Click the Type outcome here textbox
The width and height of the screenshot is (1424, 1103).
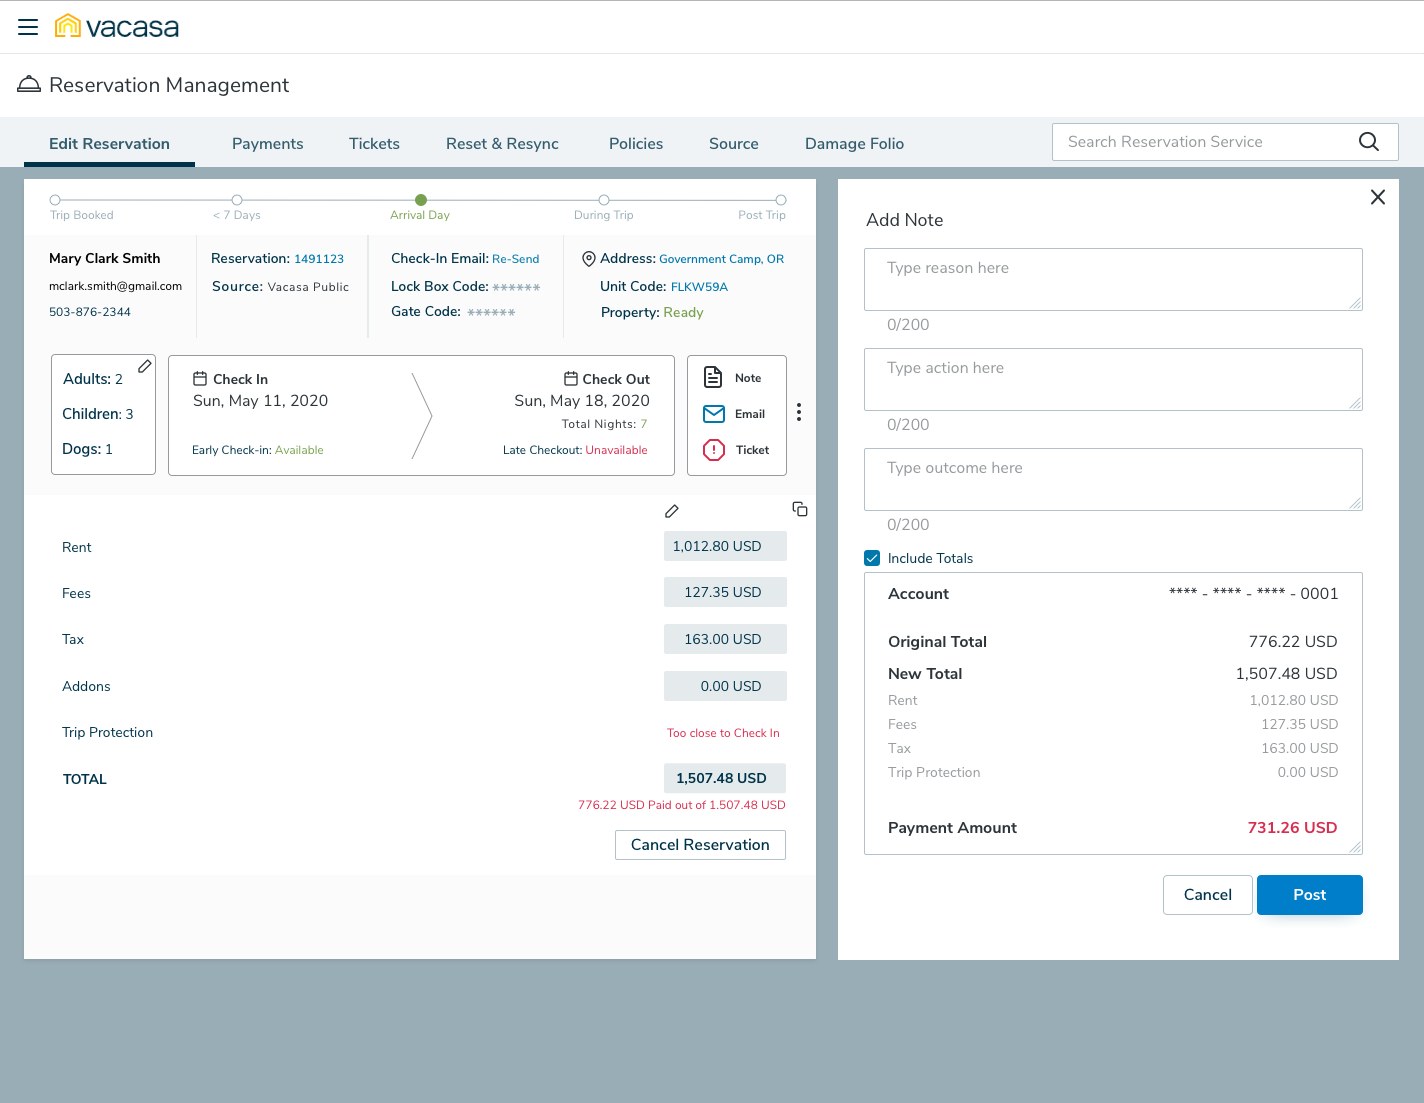(1113, 479)
